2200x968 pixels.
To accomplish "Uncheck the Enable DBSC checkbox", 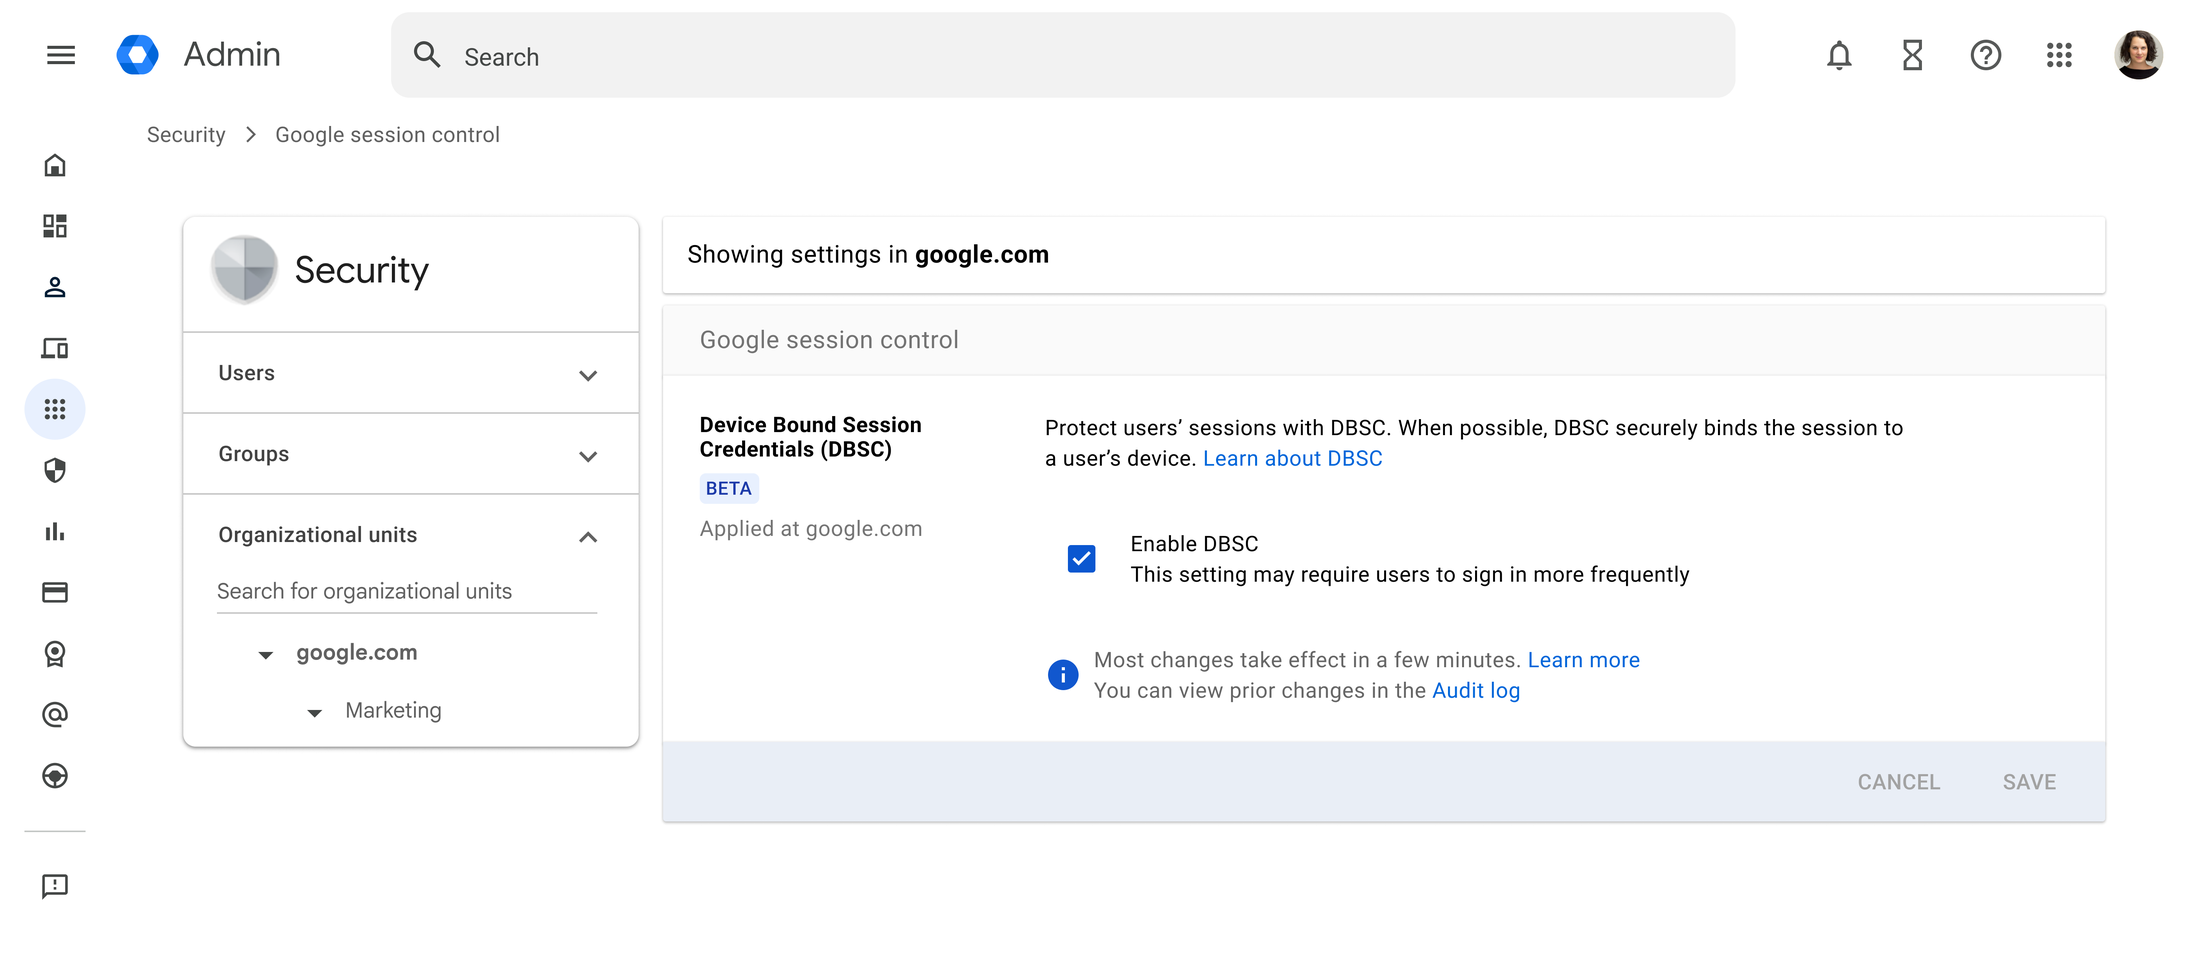I will [x=1081, y=558].
